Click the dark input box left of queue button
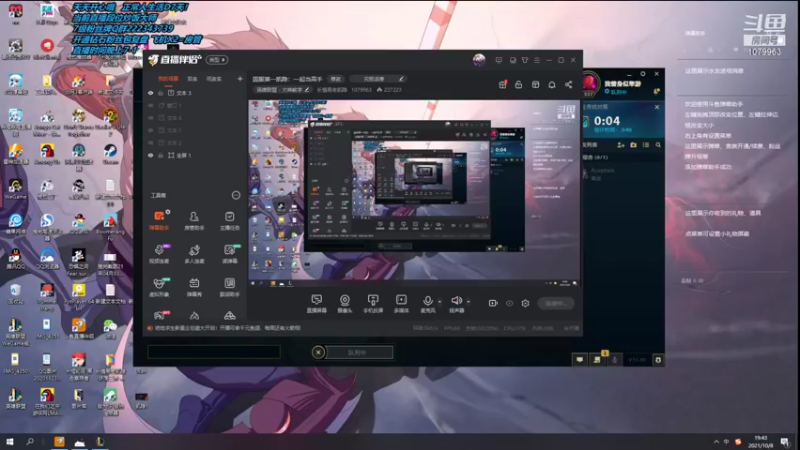The width and height of the screenshot is (800, 450). (214, 352)
